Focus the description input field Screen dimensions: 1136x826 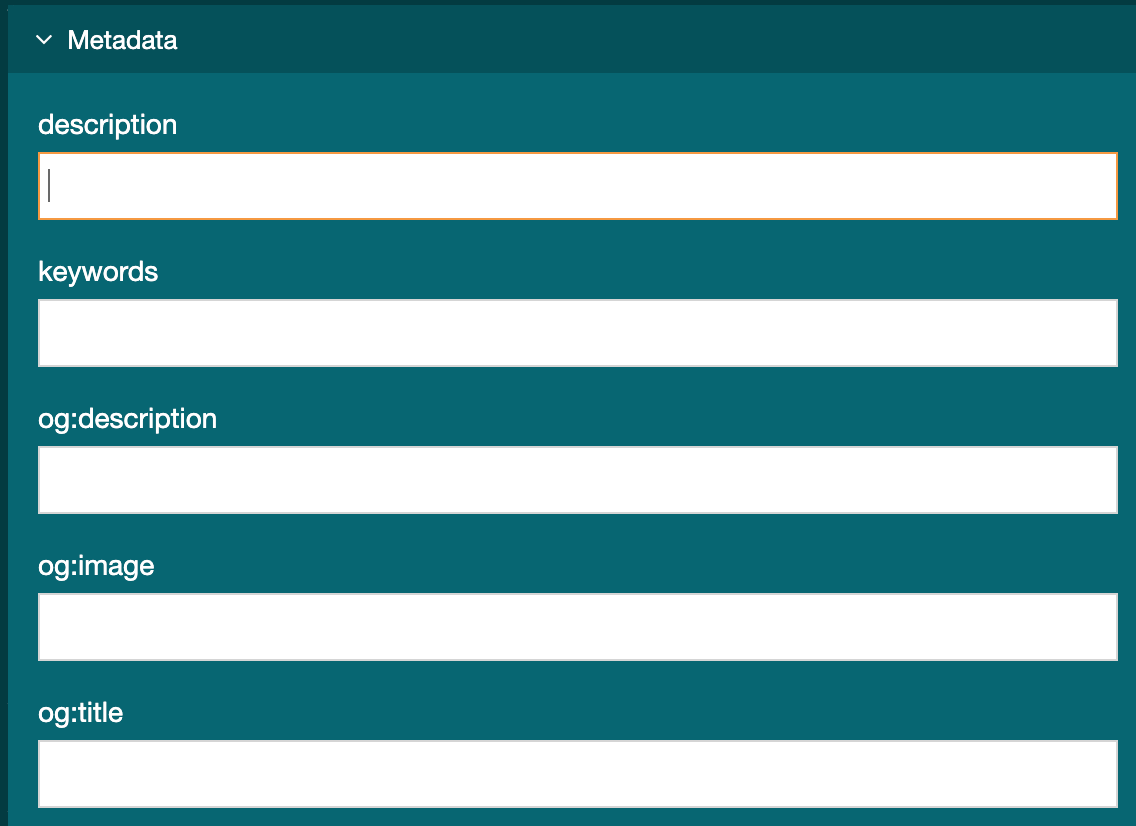pyautogui.click(x=577, y=186)
